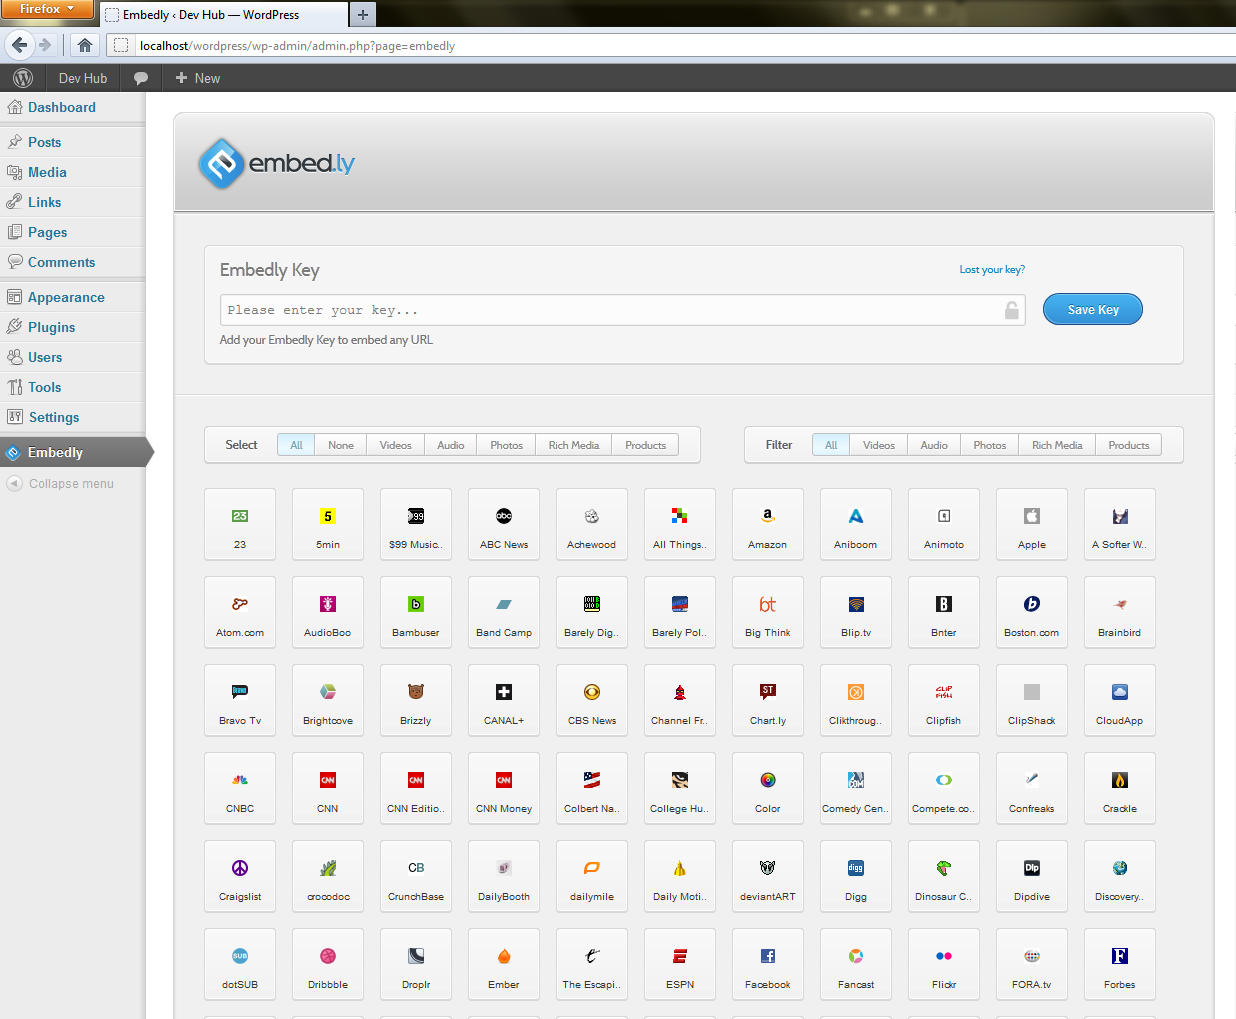Select the Apple provider tile
1236x1019 pixels.
coord(1032,524)
